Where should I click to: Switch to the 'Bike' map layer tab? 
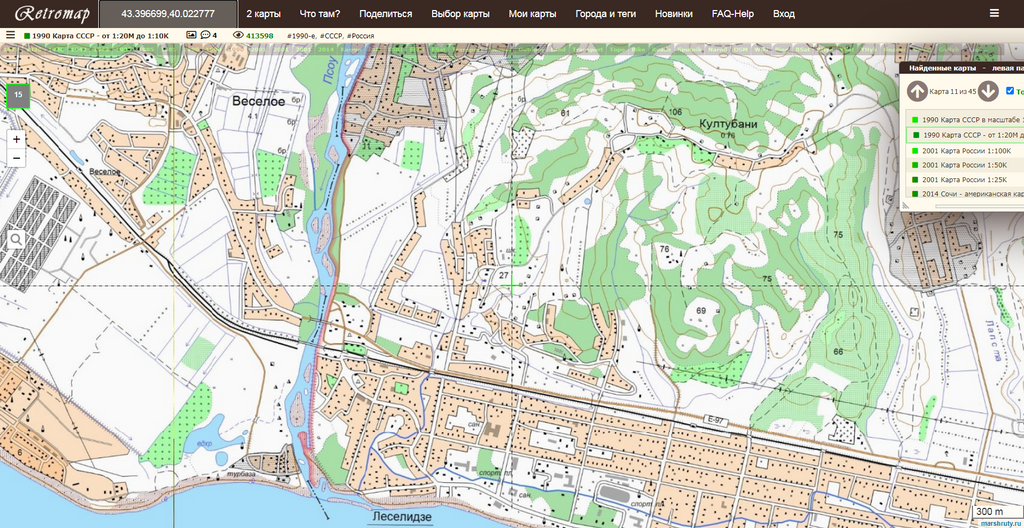[638, 49]
